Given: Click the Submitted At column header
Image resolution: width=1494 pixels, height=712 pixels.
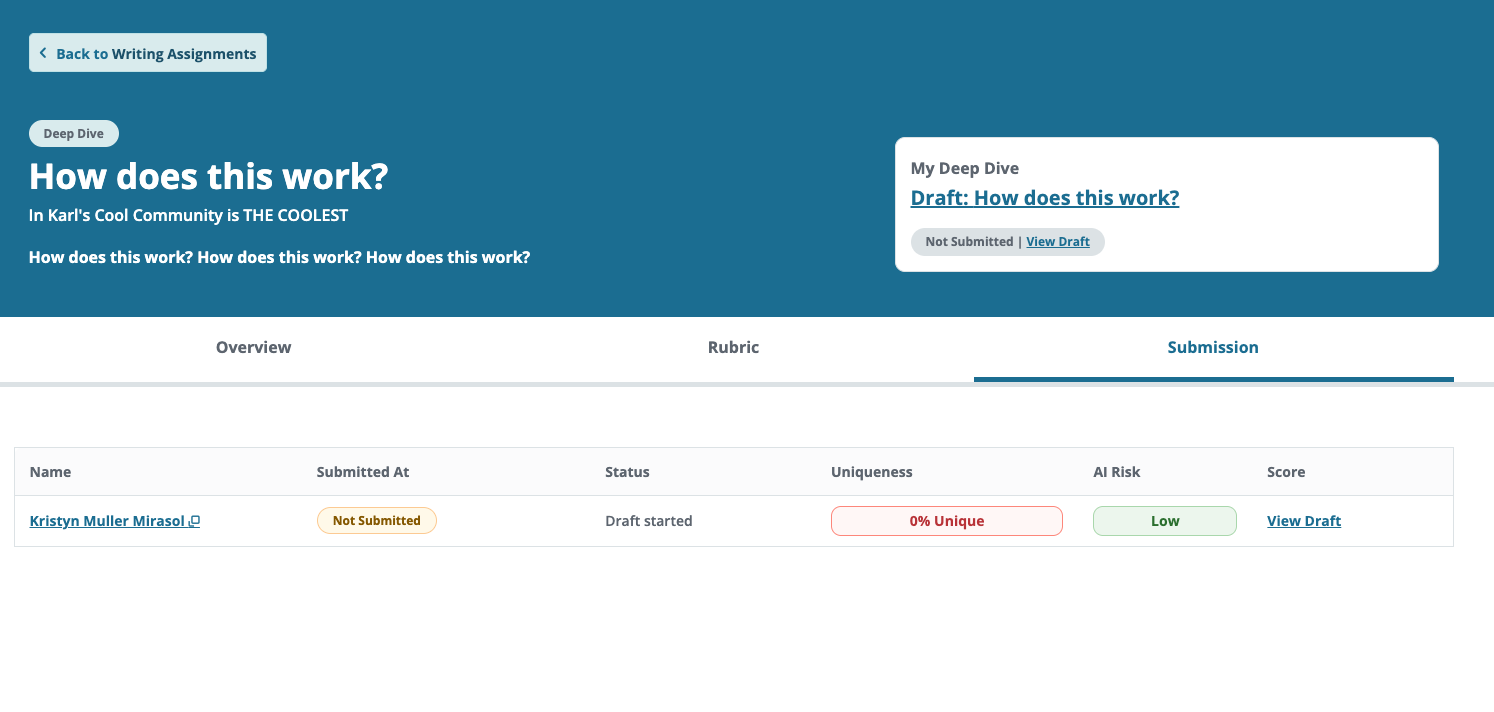Looking at the screenshot, I should tap(363, 472).
